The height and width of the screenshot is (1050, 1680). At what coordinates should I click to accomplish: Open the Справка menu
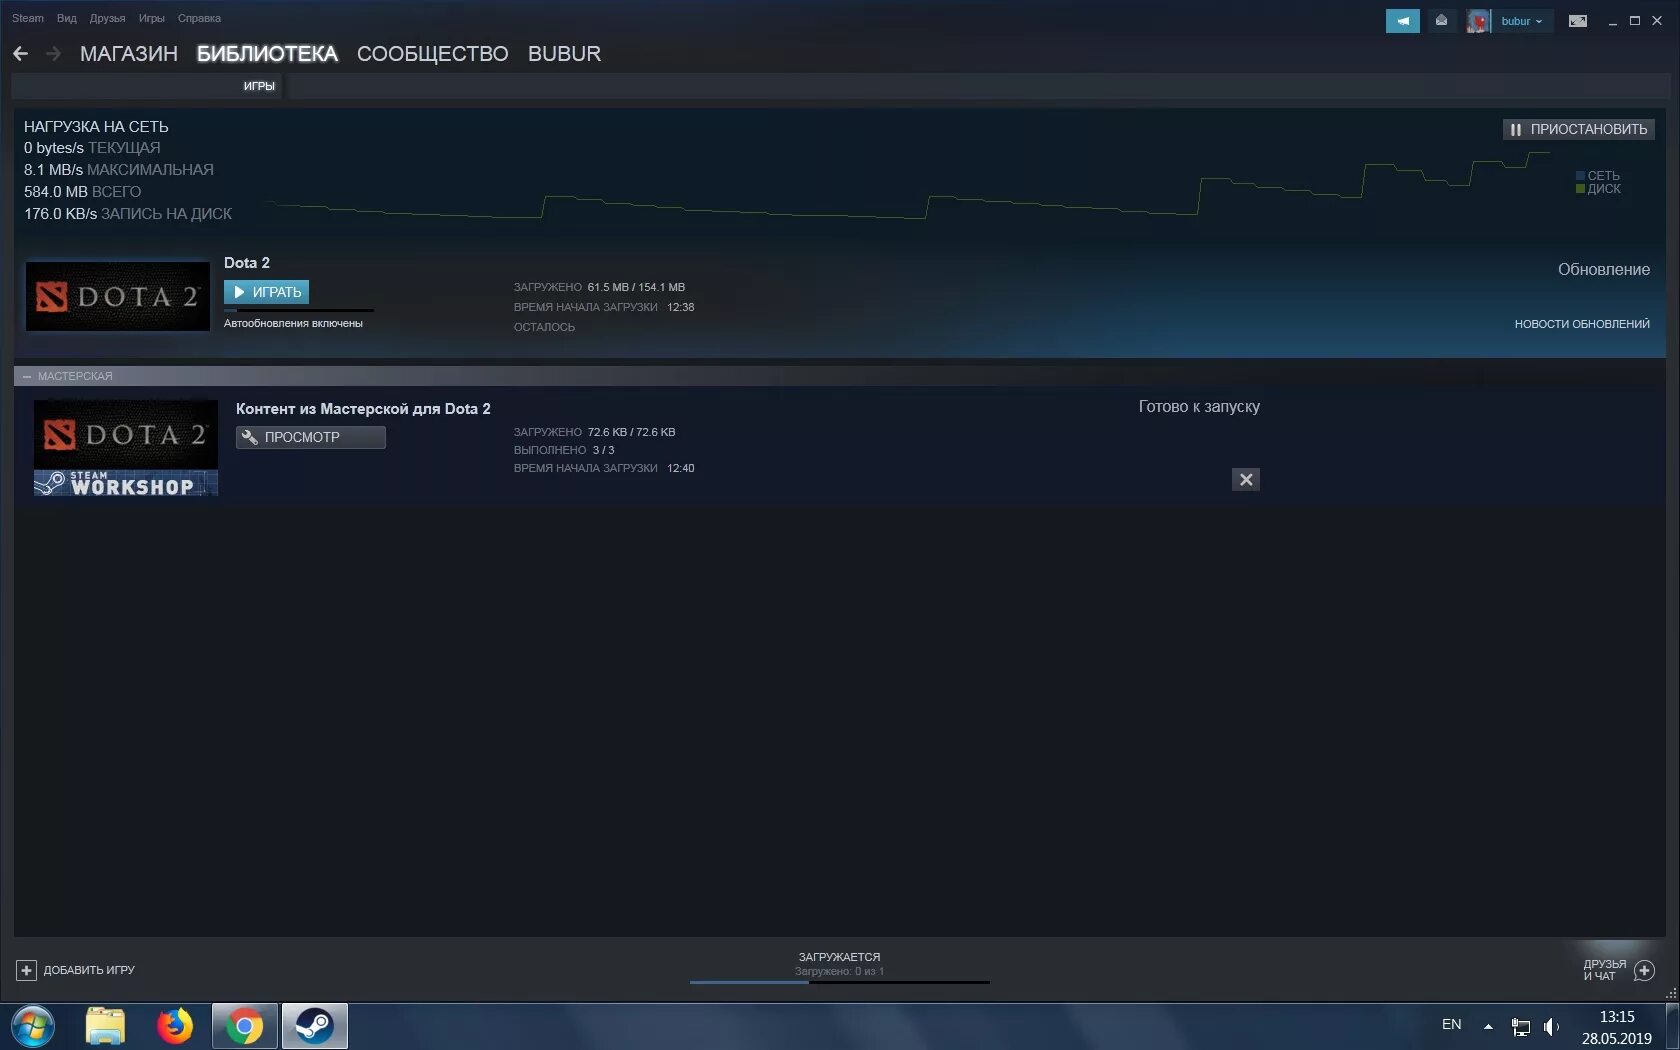(199, 18)
